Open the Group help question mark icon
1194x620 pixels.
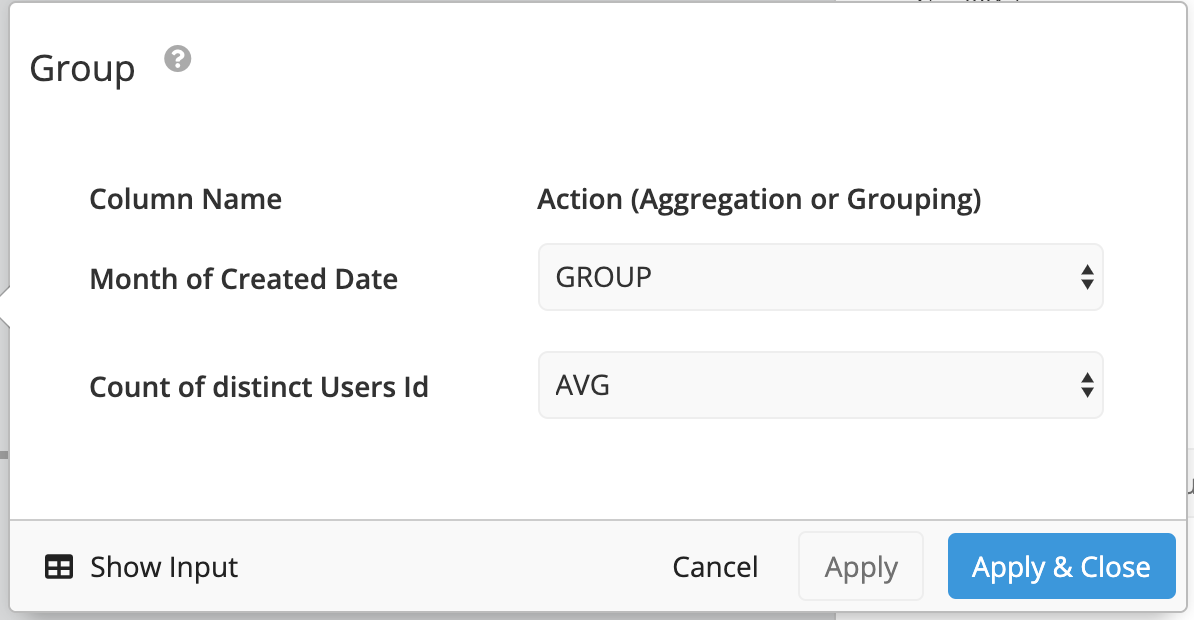tap(177, 59)
